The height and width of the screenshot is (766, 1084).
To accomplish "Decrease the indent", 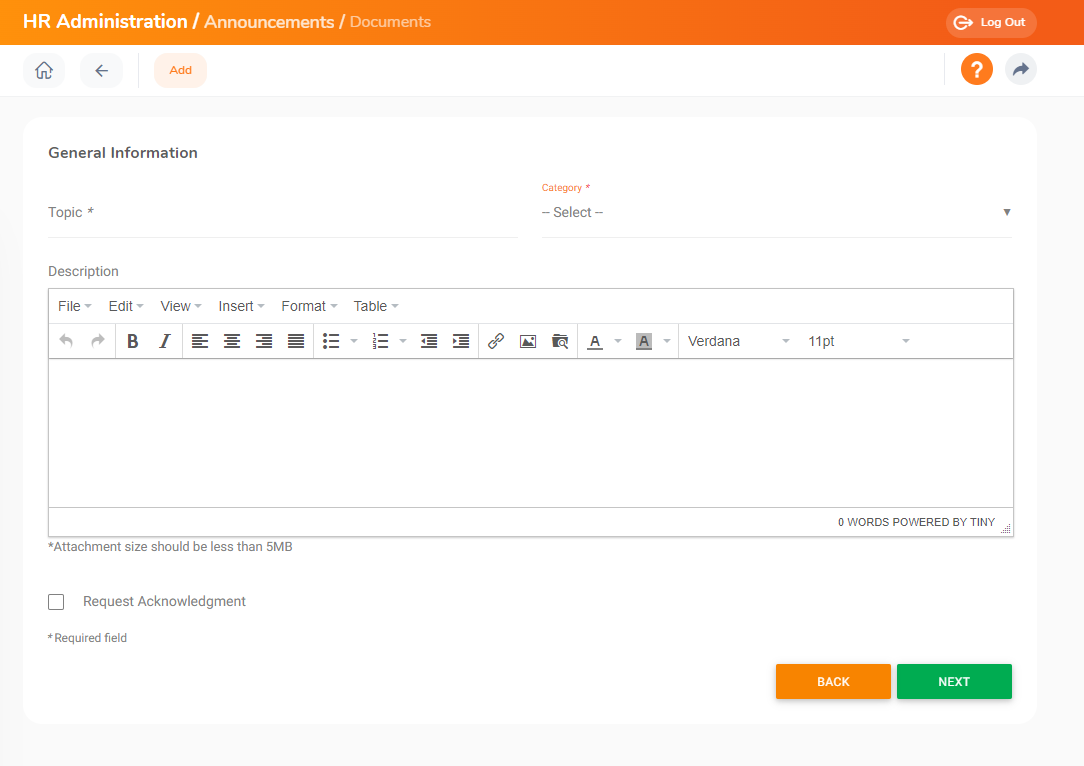I will (x=429, y=341).
